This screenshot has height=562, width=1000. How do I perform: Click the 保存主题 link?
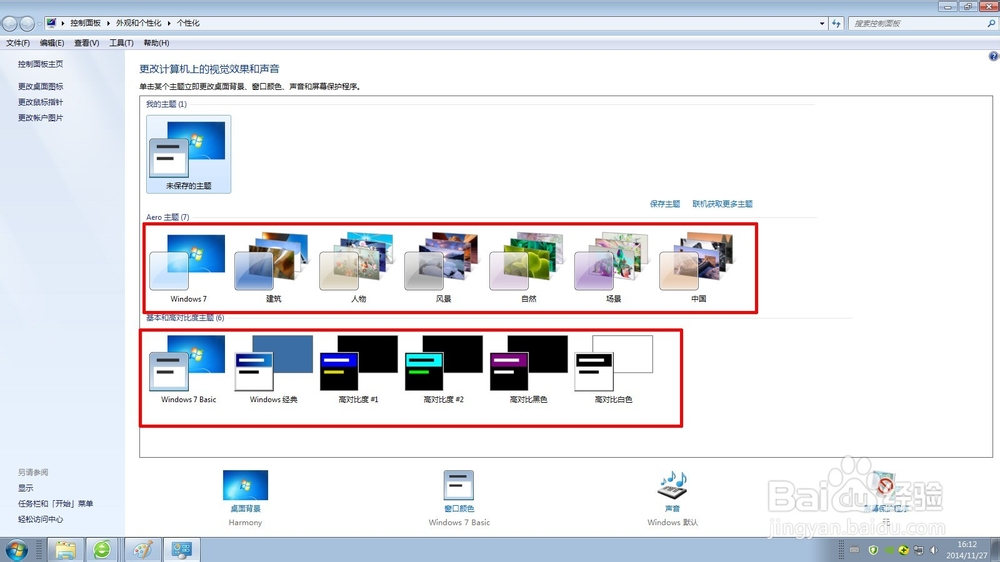click(x=665, y=204)
